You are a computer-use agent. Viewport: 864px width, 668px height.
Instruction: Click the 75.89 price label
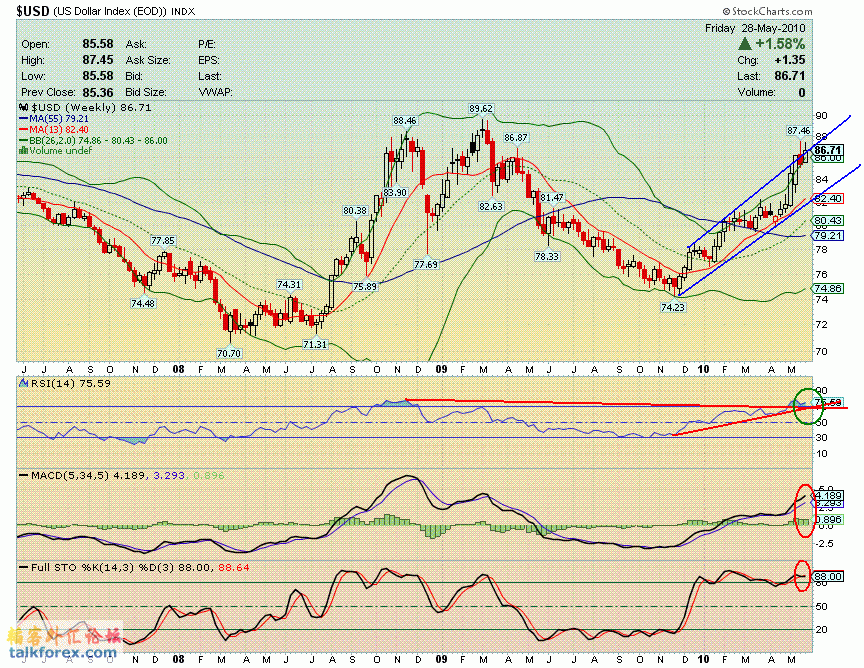365,287
